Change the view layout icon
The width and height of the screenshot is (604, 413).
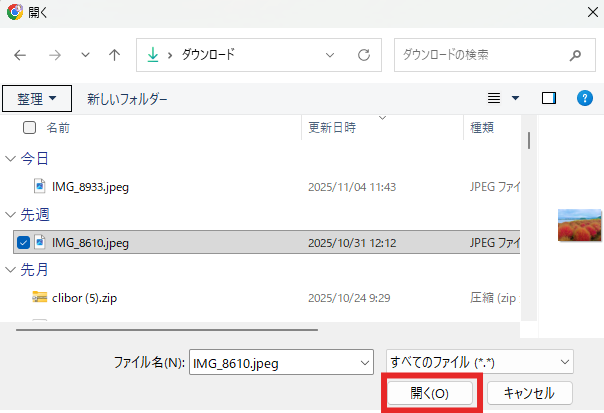[x=494, y=98]
